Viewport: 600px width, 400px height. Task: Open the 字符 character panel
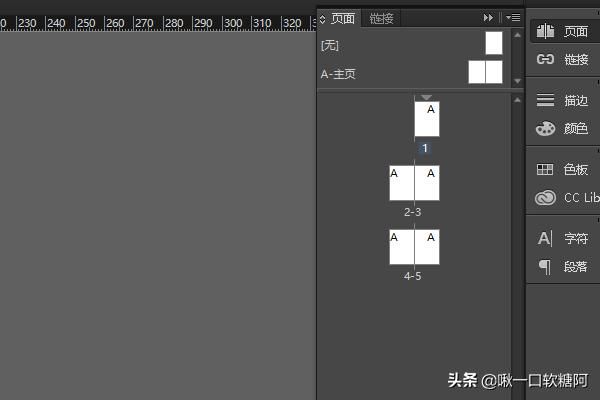tap(562, 238)
